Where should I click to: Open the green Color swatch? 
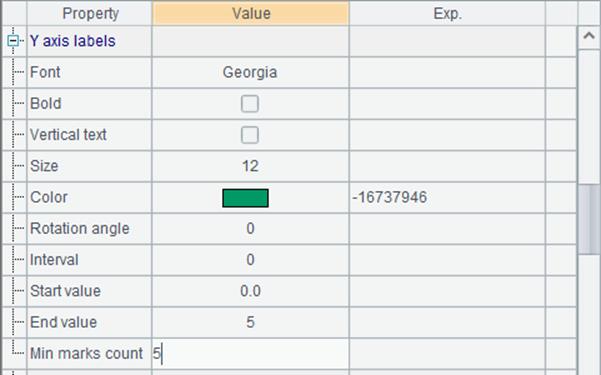245,198
